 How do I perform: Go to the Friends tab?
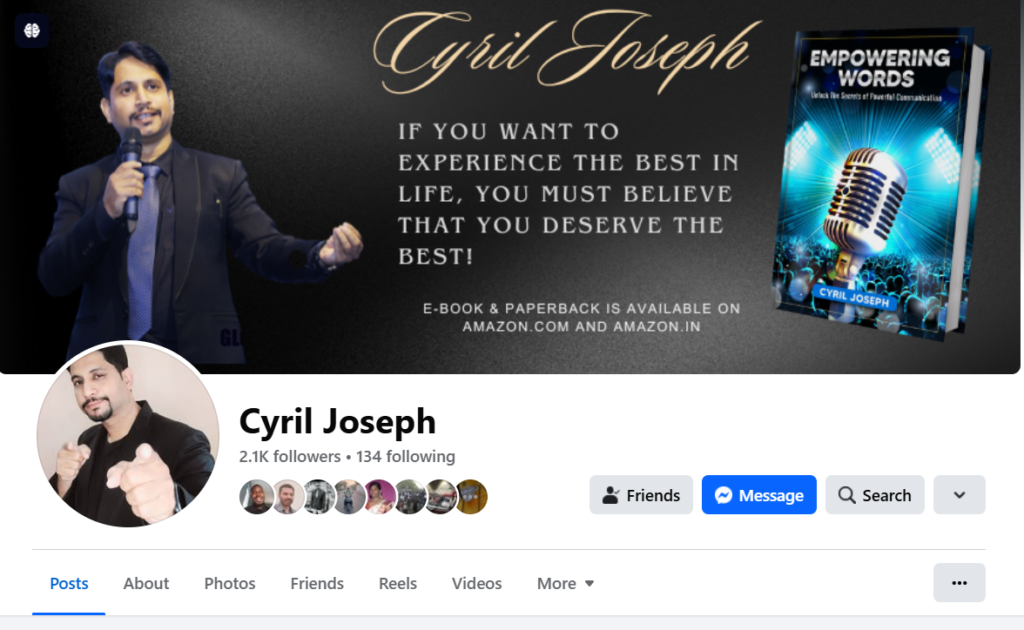[x=317, y=583]
